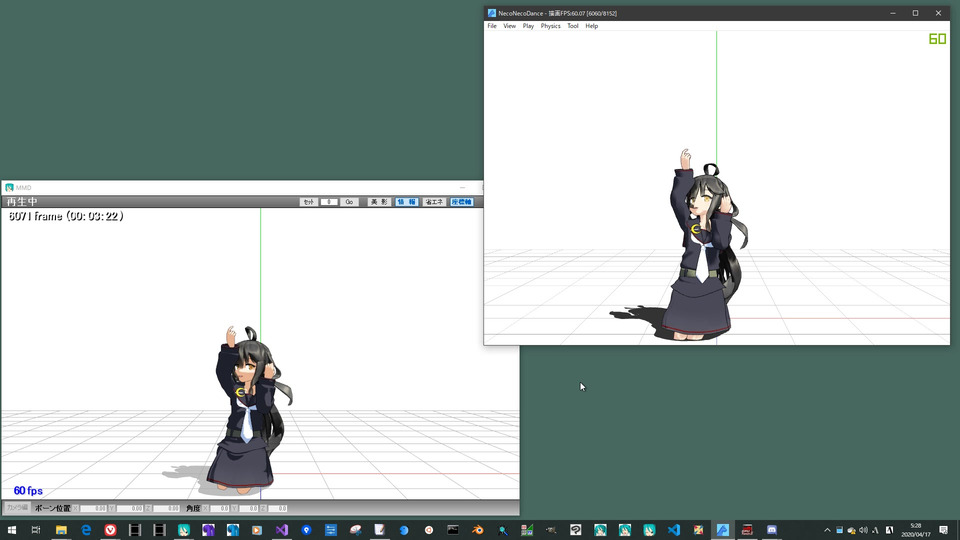Click the MMD window title bar icon

[9, 187]
